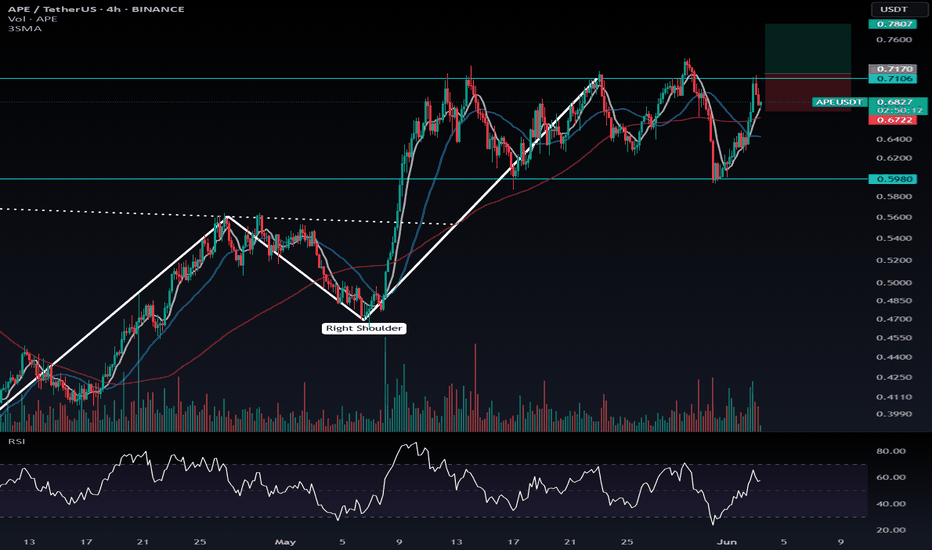Select the RSI pane legend label

point(16,441)
